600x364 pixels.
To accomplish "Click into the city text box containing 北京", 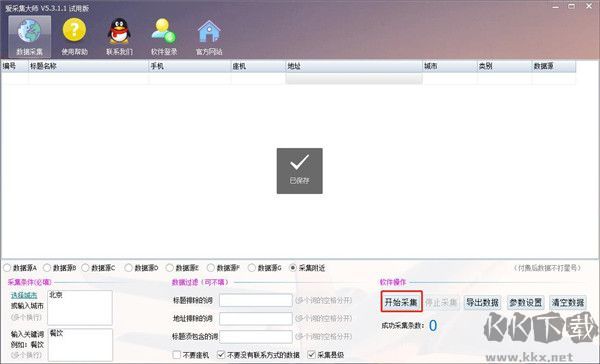I will point(80,307).
